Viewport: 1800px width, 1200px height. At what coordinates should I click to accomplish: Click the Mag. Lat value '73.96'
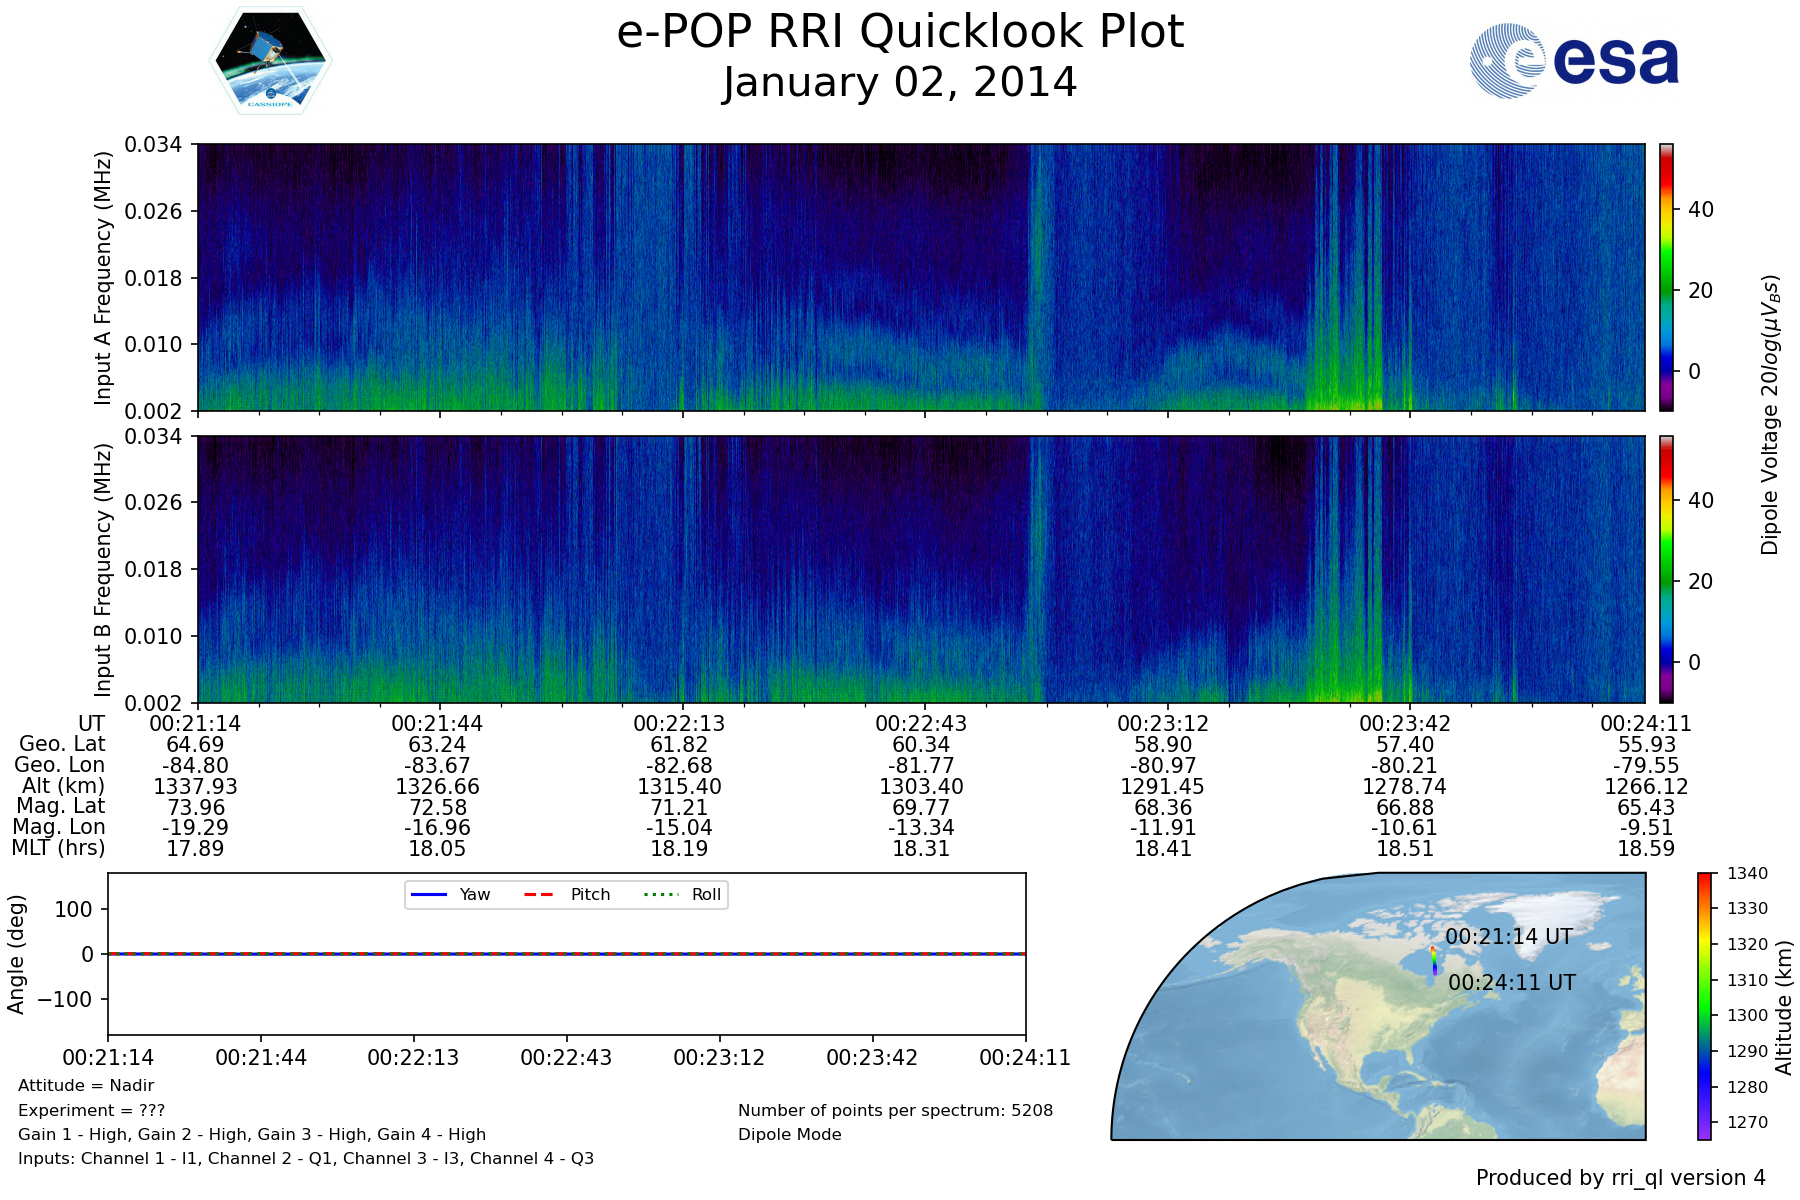pyautogui.click(x=195, y=808)
